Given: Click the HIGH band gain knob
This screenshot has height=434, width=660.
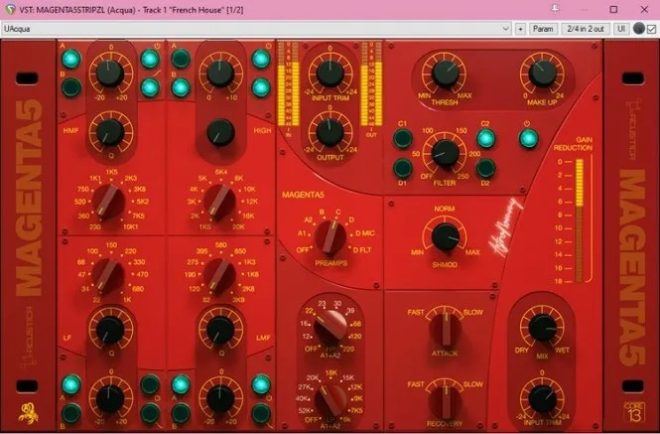Looking at the screenshot, I should (x=220, y=73).
